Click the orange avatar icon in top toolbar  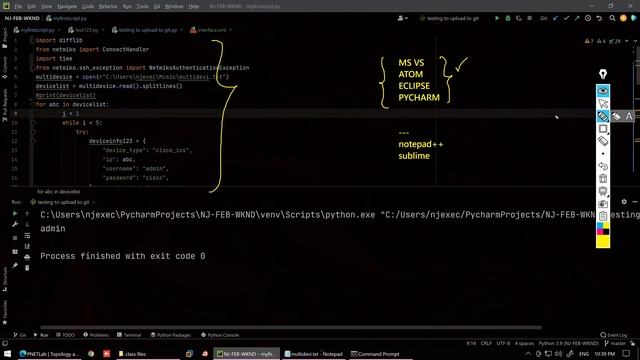pos(623,18)
